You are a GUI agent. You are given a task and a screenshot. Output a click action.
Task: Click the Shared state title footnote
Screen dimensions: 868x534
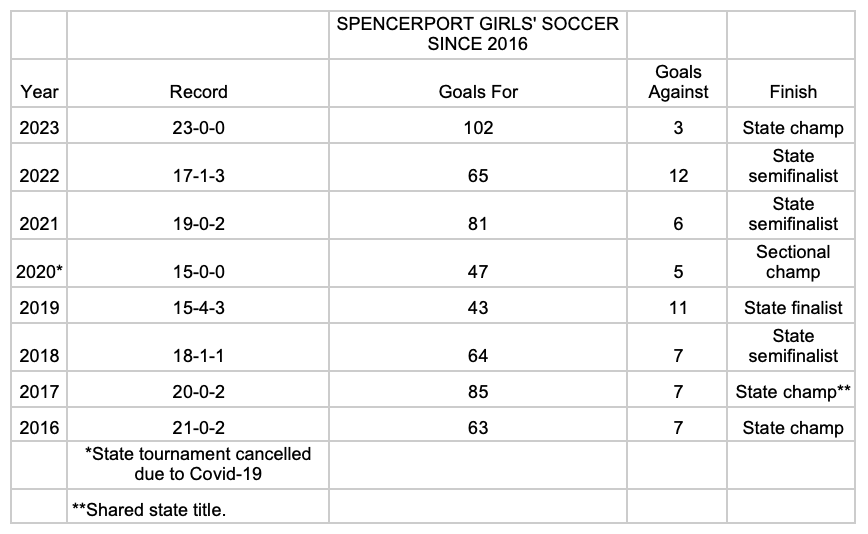click(x=149, y=510)
